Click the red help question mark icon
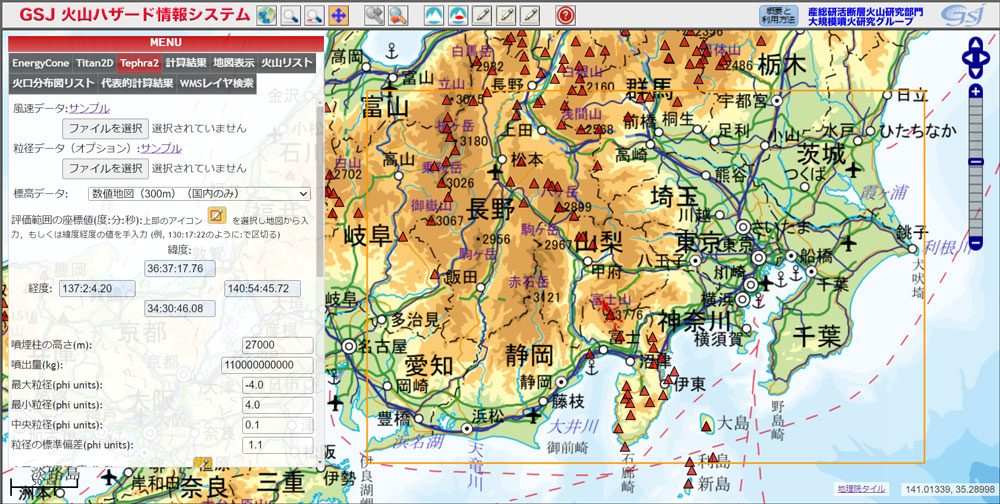The width and height of the screenshot is (1000, 504). pos(565,15)
